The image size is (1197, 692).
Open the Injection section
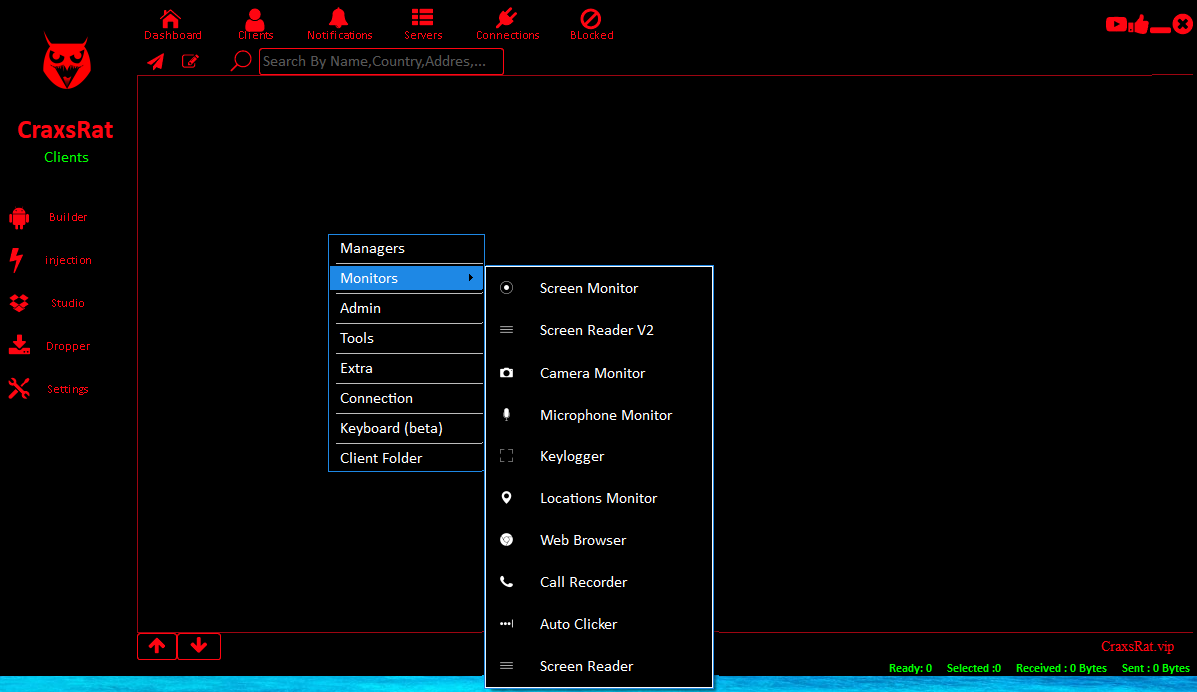[x=68, y=260]
